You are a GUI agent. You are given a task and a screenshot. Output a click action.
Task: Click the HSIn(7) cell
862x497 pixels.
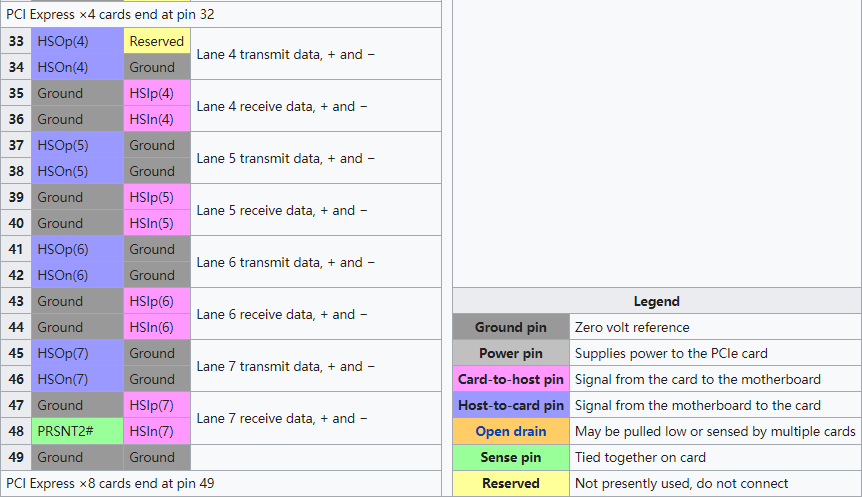pos(157,431)
